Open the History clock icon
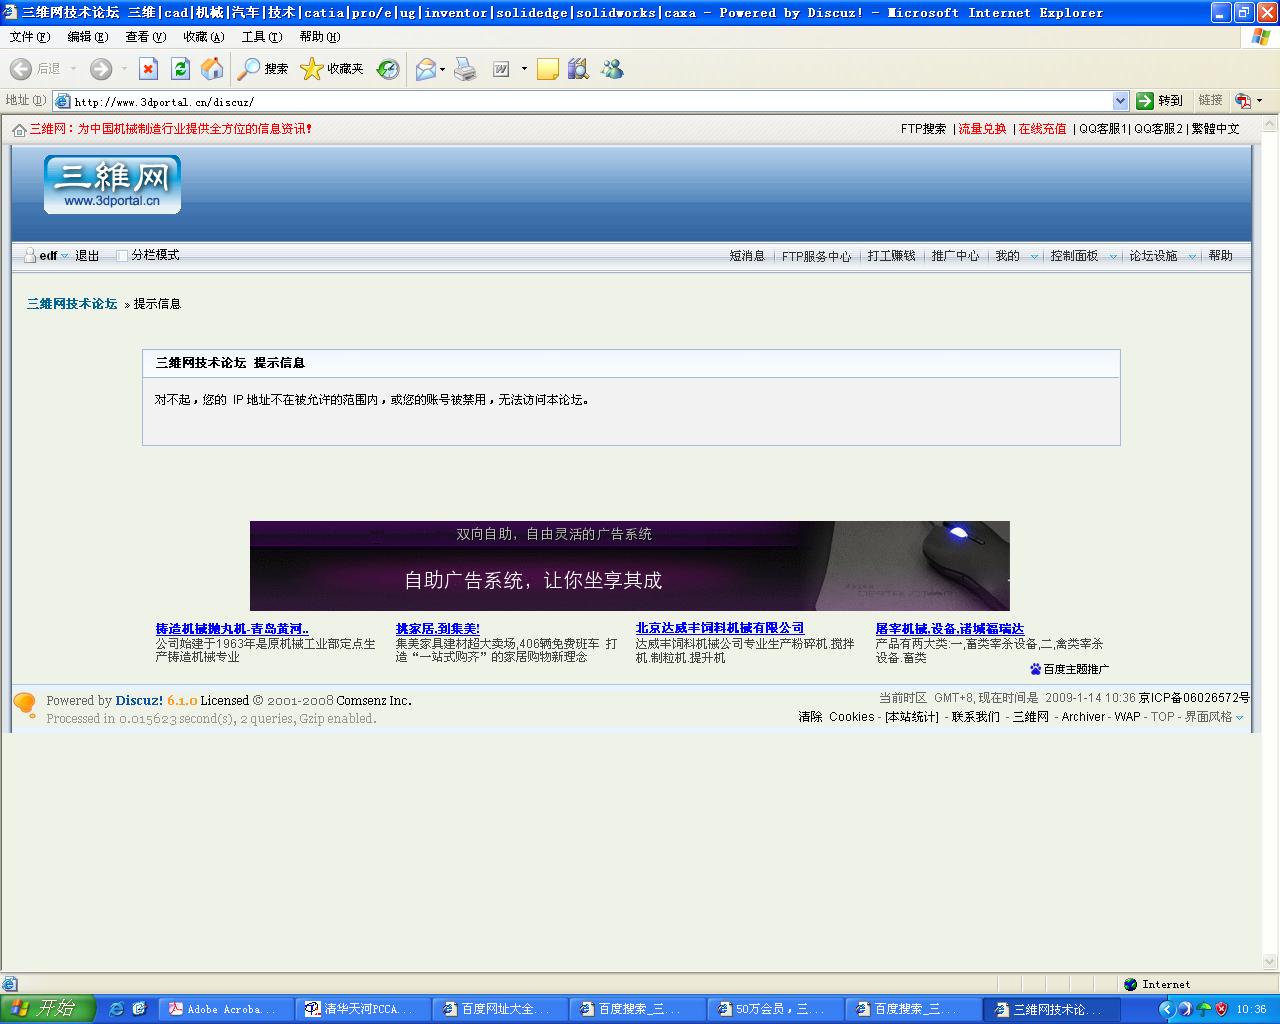 pyautogui.click(x=388, y=68)
